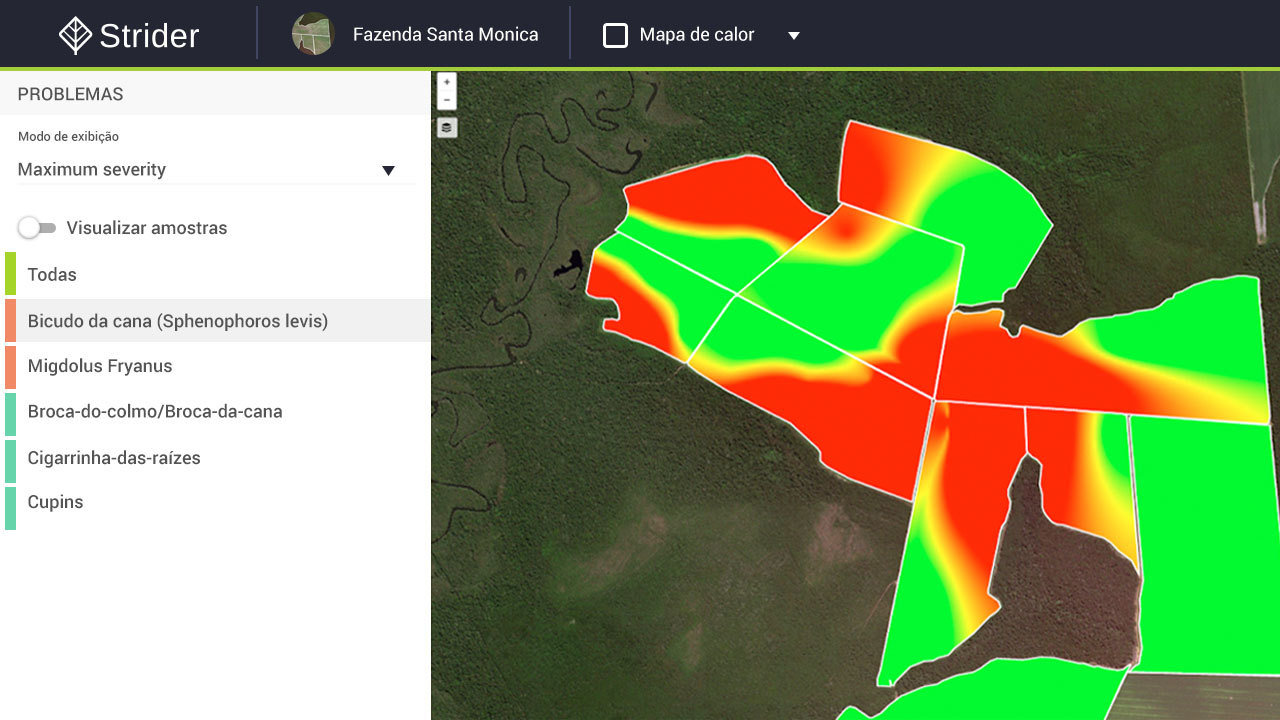Select Migdolus Fryanus problem

click(x=215, y=366)
